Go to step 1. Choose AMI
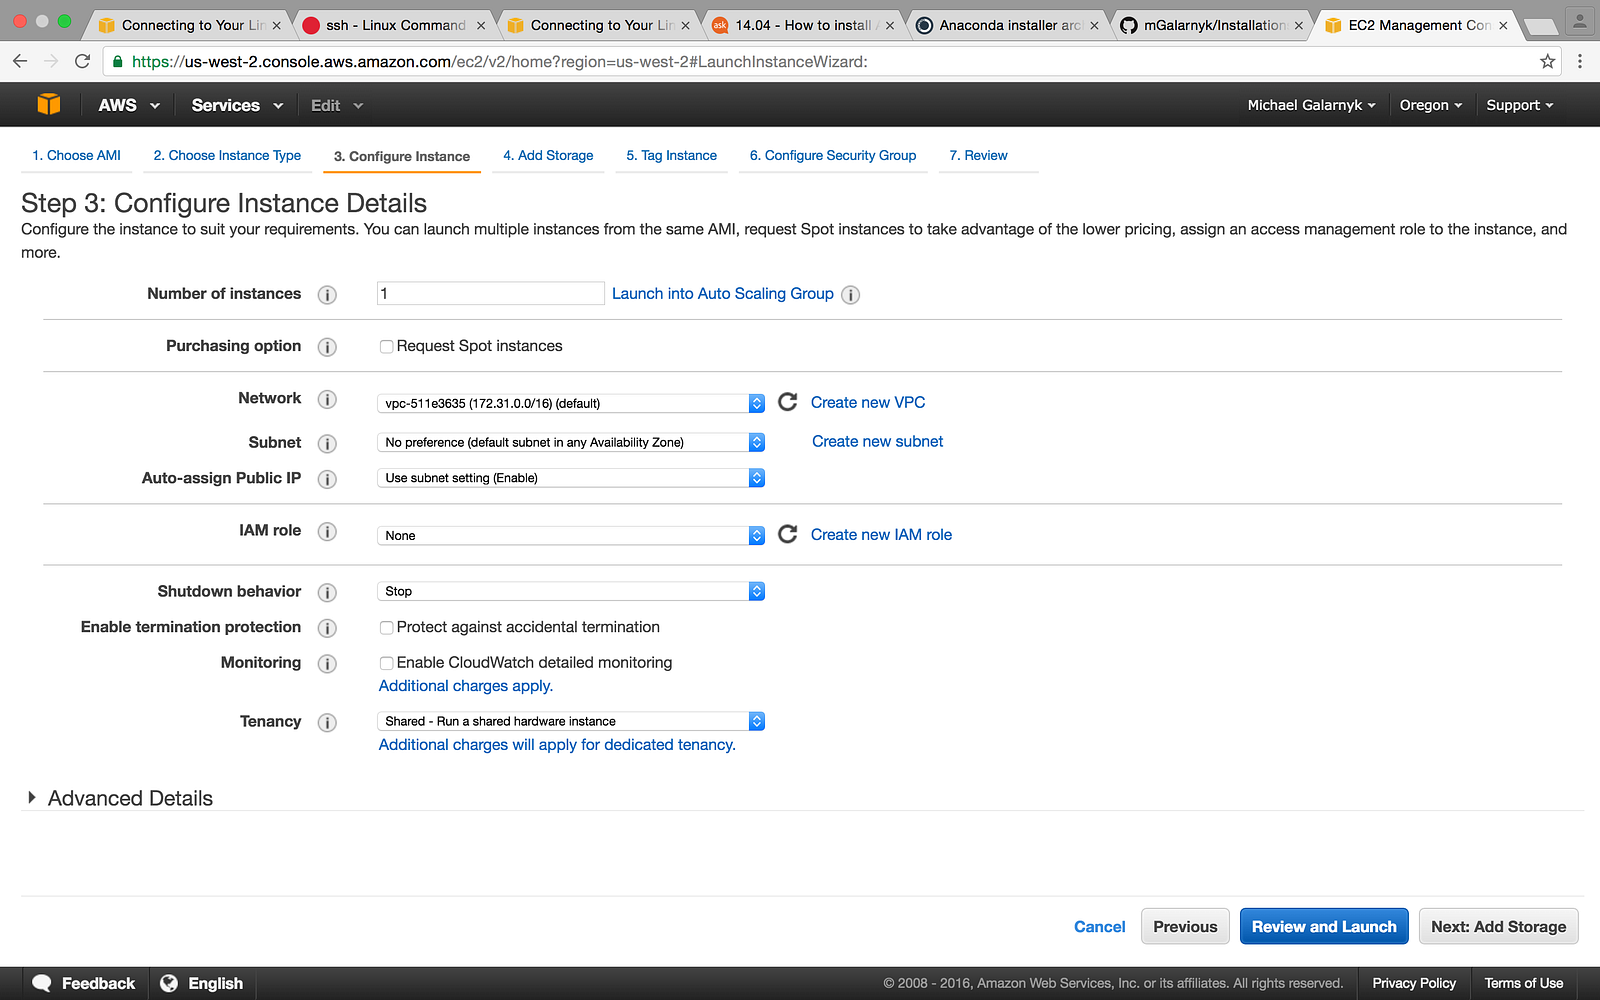 tap(76, 155)
